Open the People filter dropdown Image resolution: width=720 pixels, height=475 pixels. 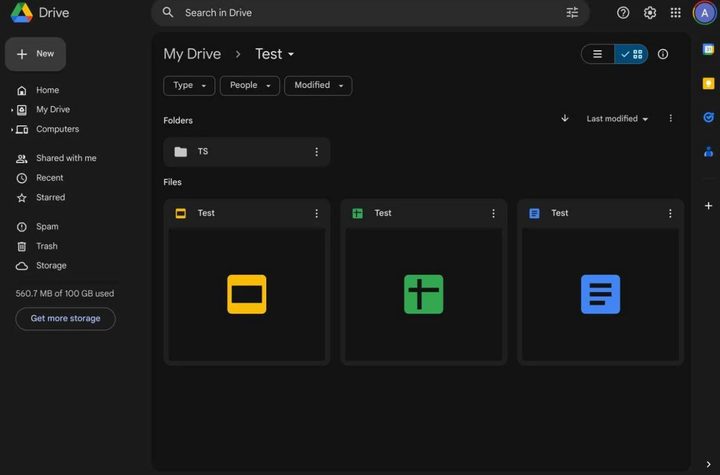250,86
